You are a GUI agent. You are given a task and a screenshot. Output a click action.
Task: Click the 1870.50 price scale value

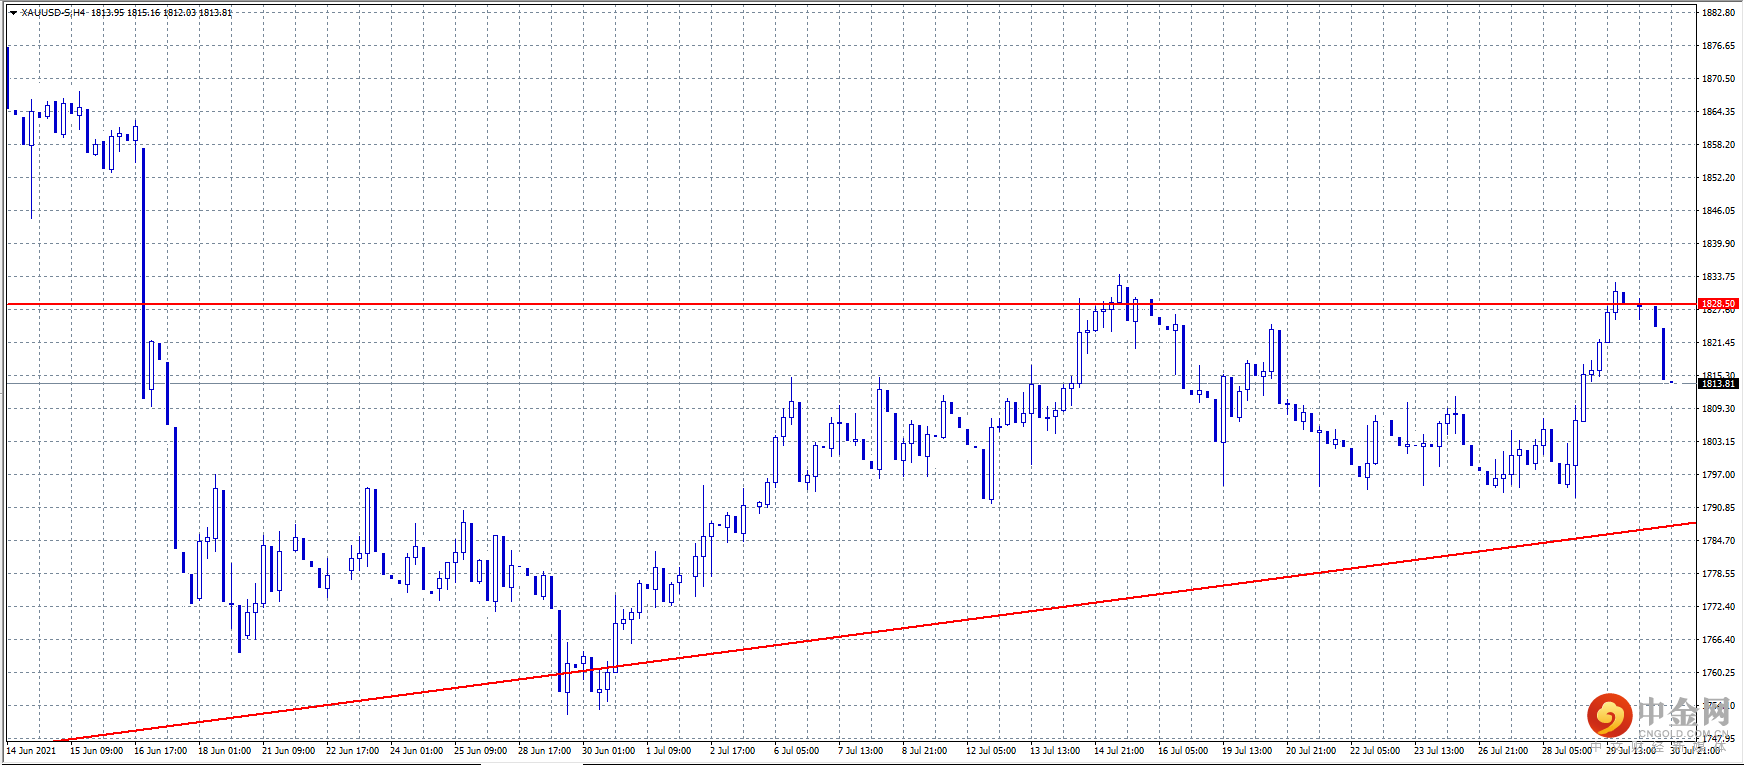pyautogui.click(x=1719, y=79)
